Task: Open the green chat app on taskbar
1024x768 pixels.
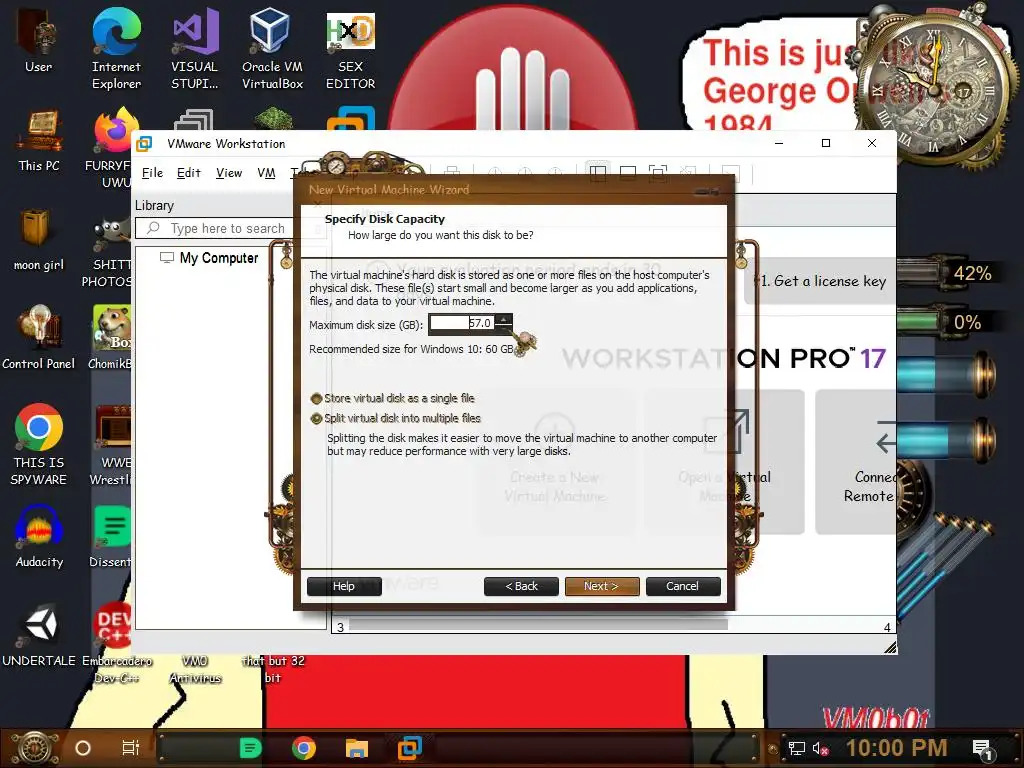Action: click(250, 748)
